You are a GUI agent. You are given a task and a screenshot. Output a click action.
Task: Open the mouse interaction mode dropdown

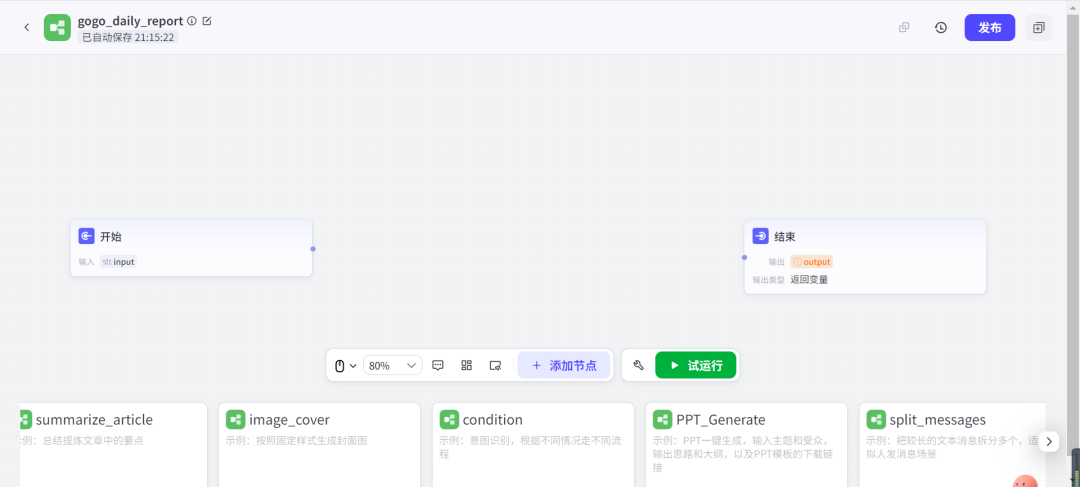345,366
